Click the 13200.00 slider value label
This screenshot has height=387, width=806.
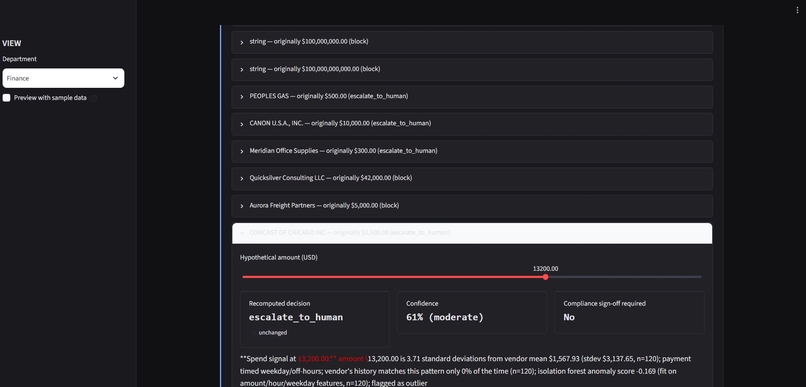(545, 269)
